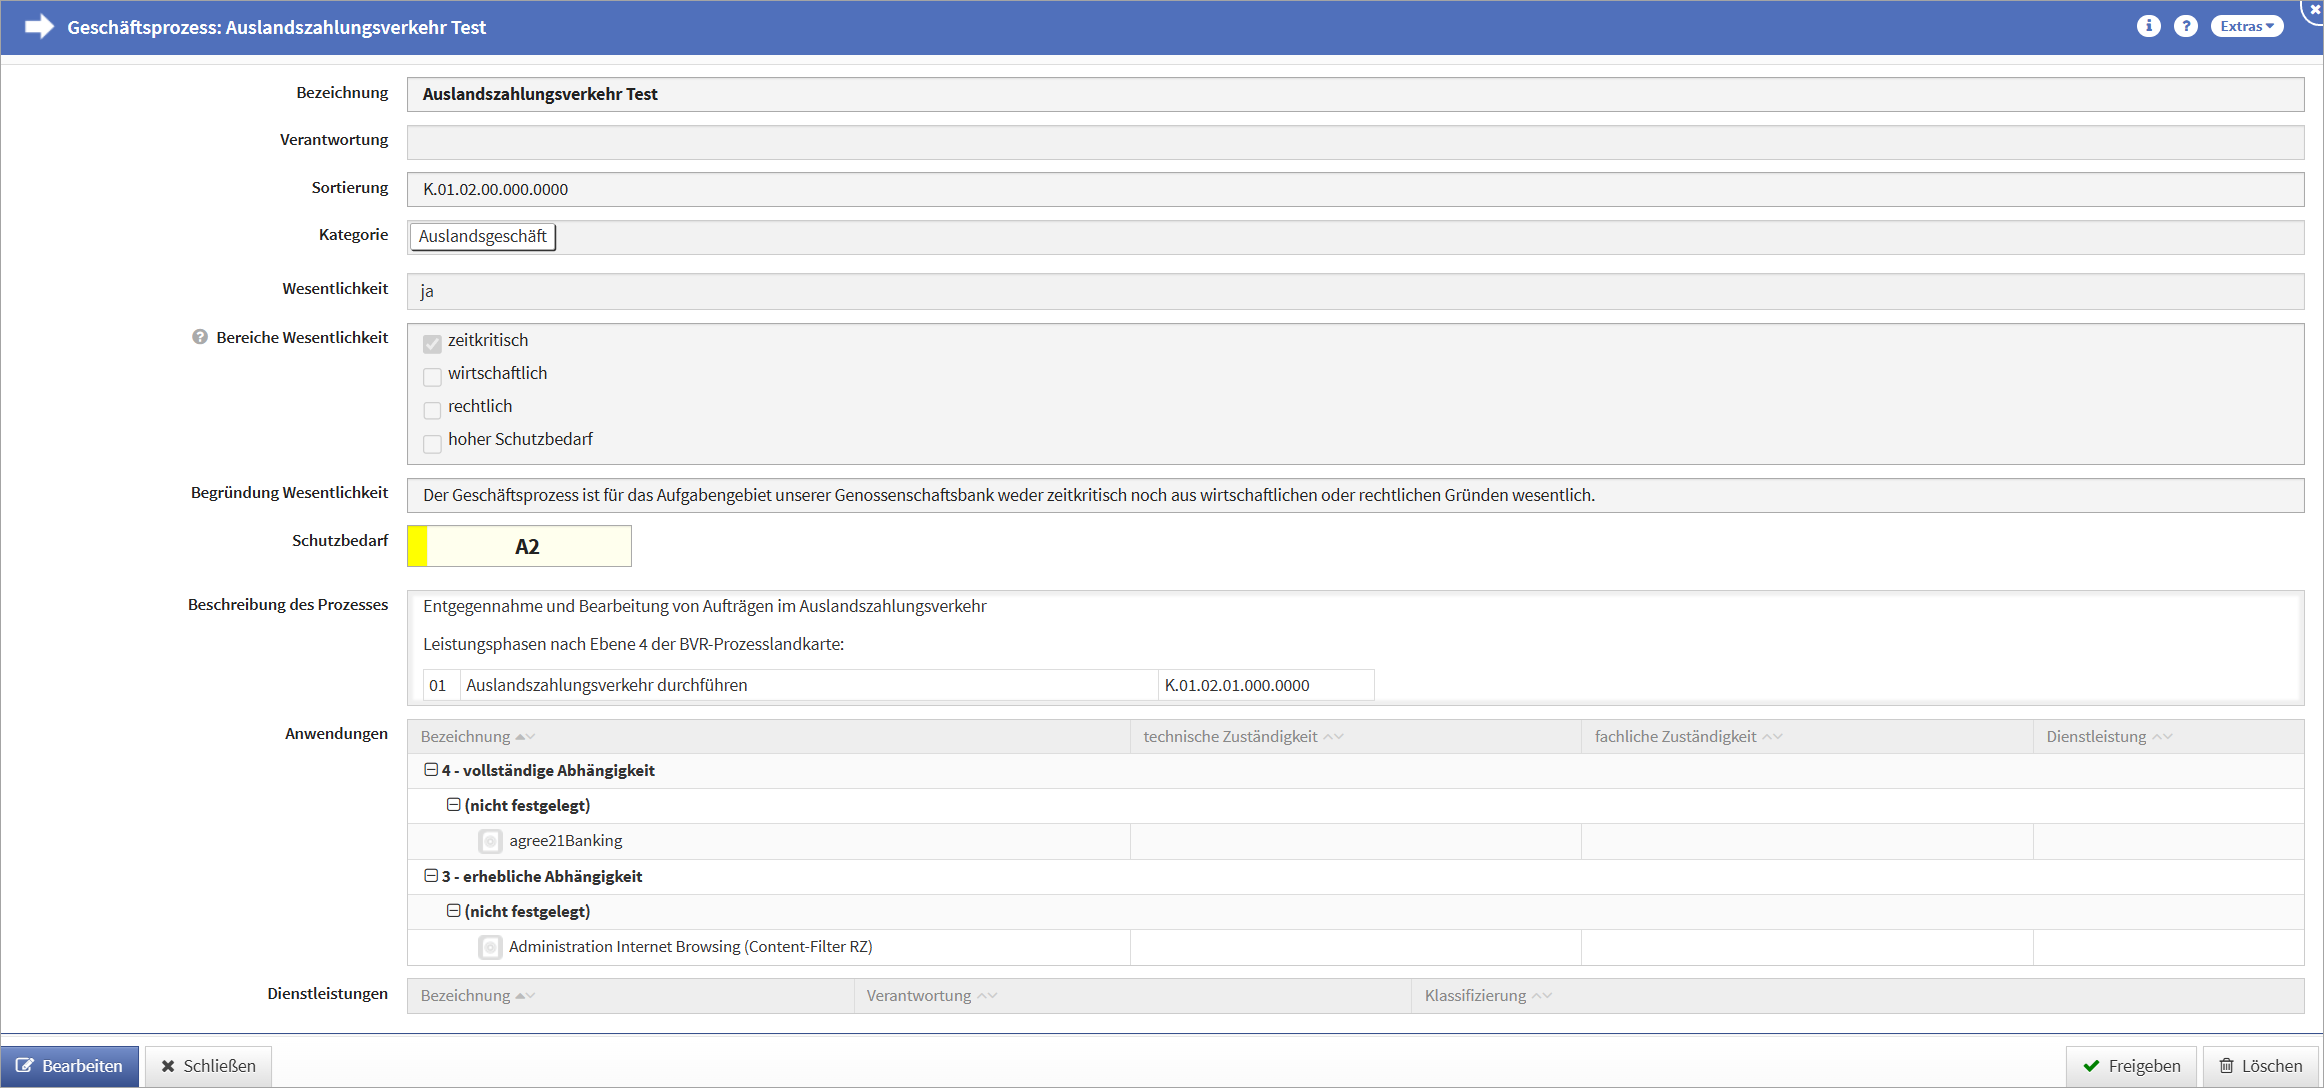This screenshot has height=1088, width=2324.
Task: Sort by technische Zuständigkeit column arrows
Action: (x=1333, y=737)
